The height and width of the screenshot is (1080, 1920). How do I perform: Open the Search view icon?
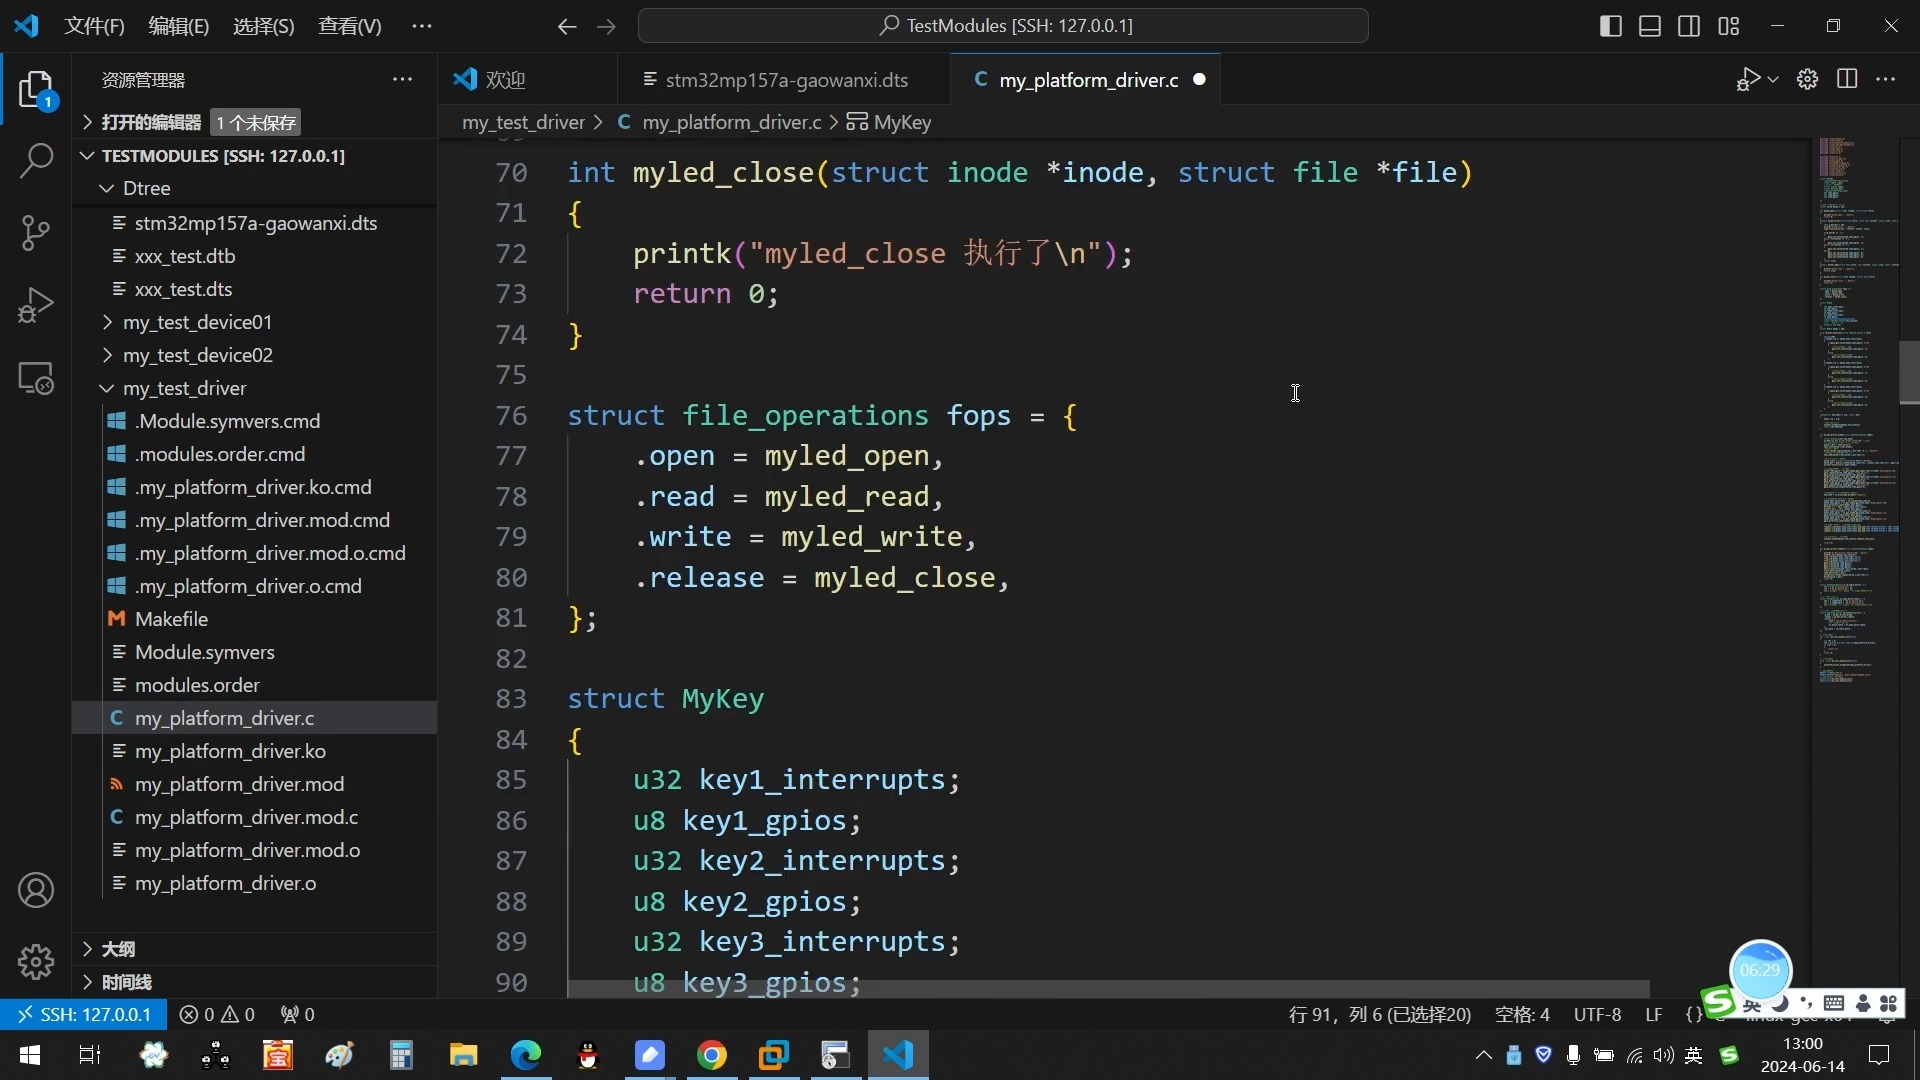(x=36, y=160)
